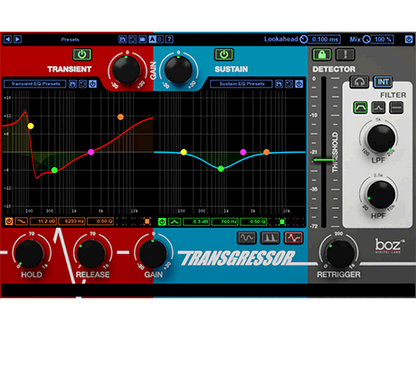Edit the Lookahead 0.100 ms field
416x376 pixels.
click(x=324, y=39)
